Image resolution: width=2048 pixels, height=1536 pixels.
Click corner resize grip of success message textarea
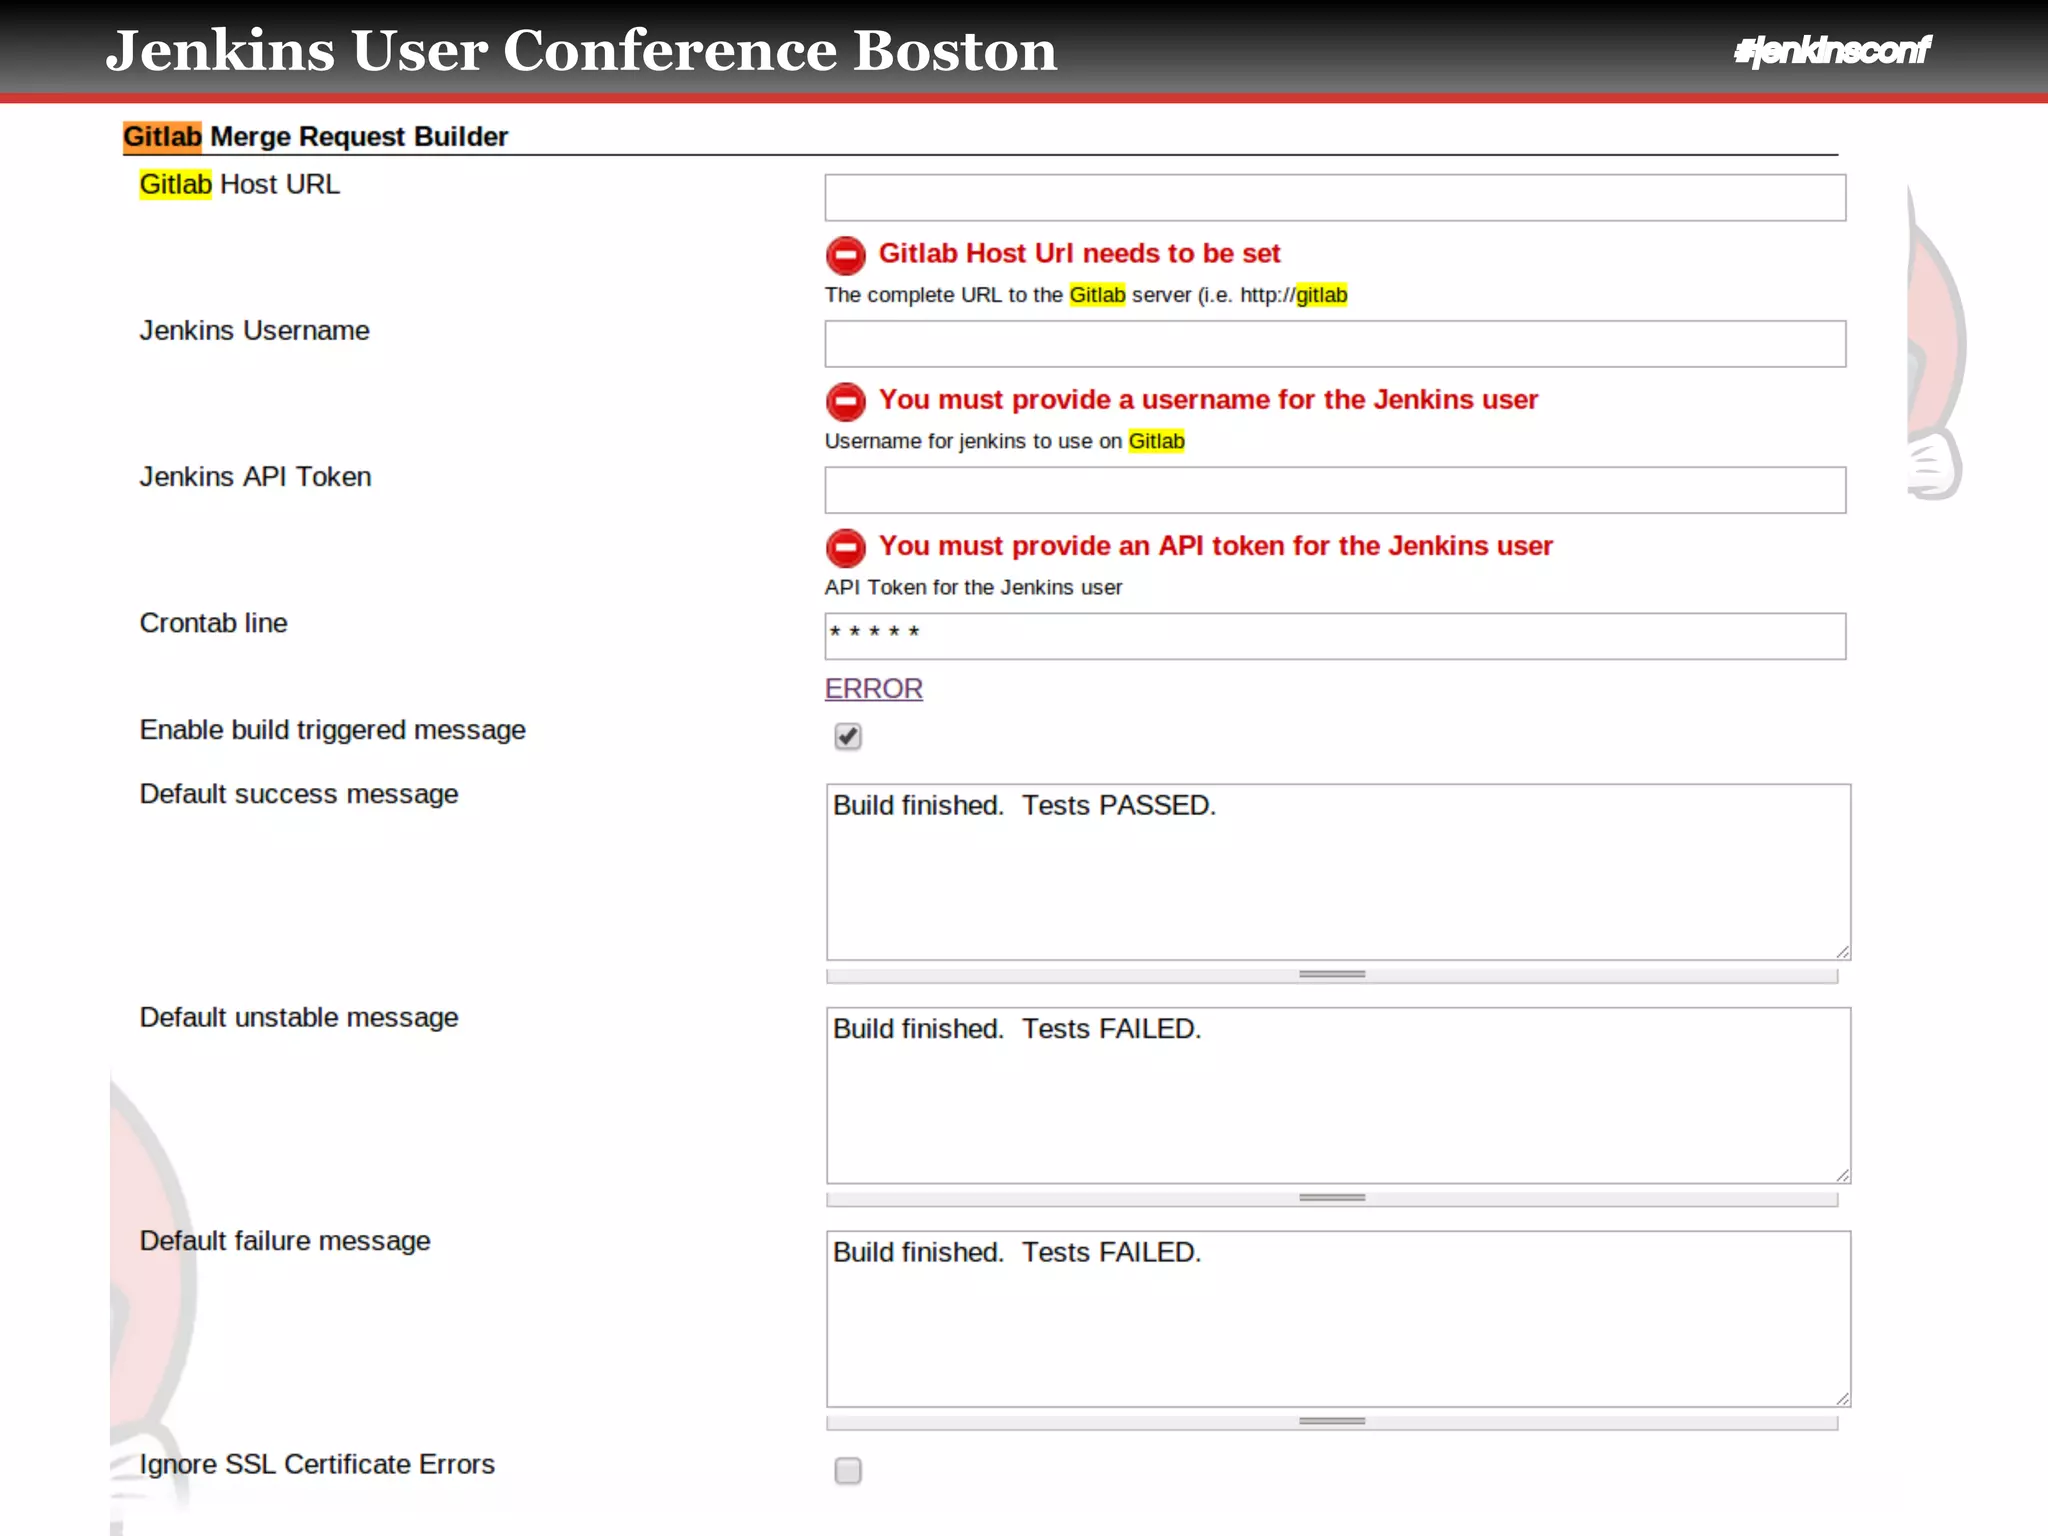(1842, 952)
